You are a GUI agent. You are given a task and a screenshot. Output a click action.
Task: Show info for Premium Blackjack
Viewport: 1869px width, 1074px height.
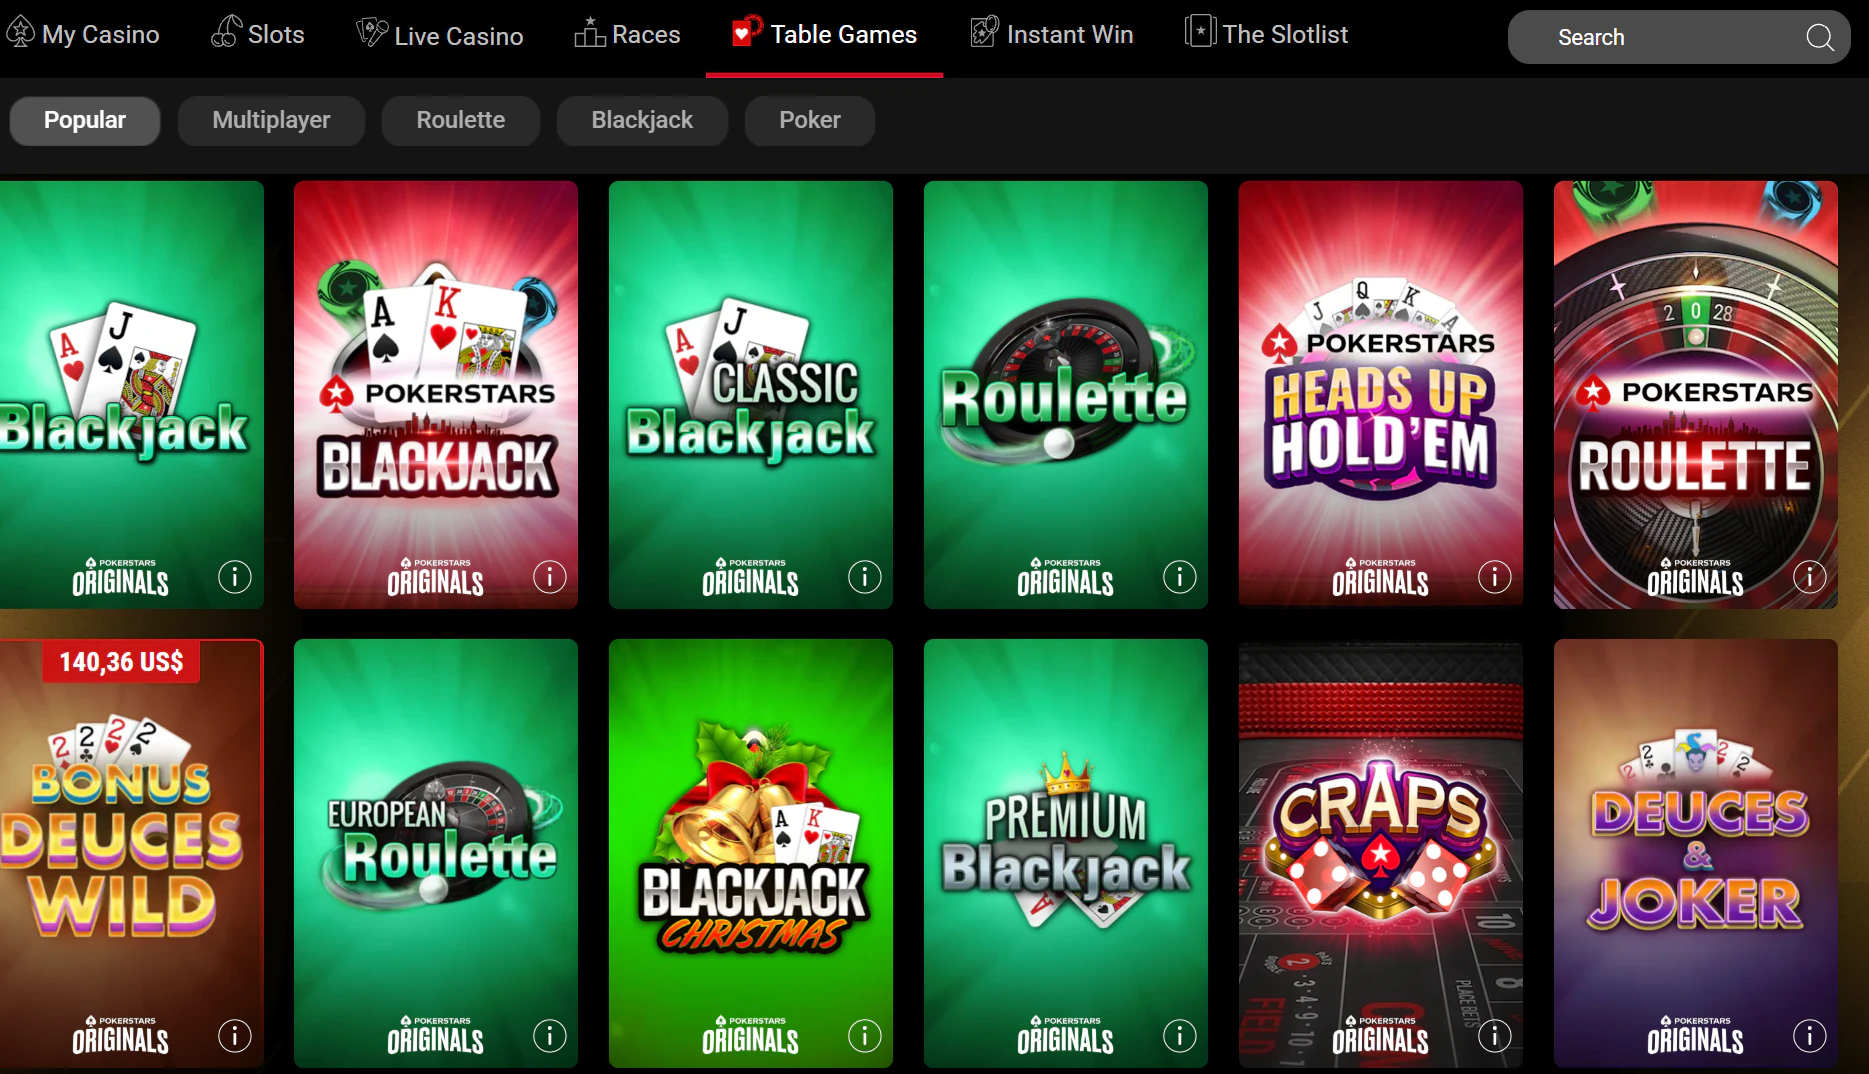(x=1180, y=1036)
